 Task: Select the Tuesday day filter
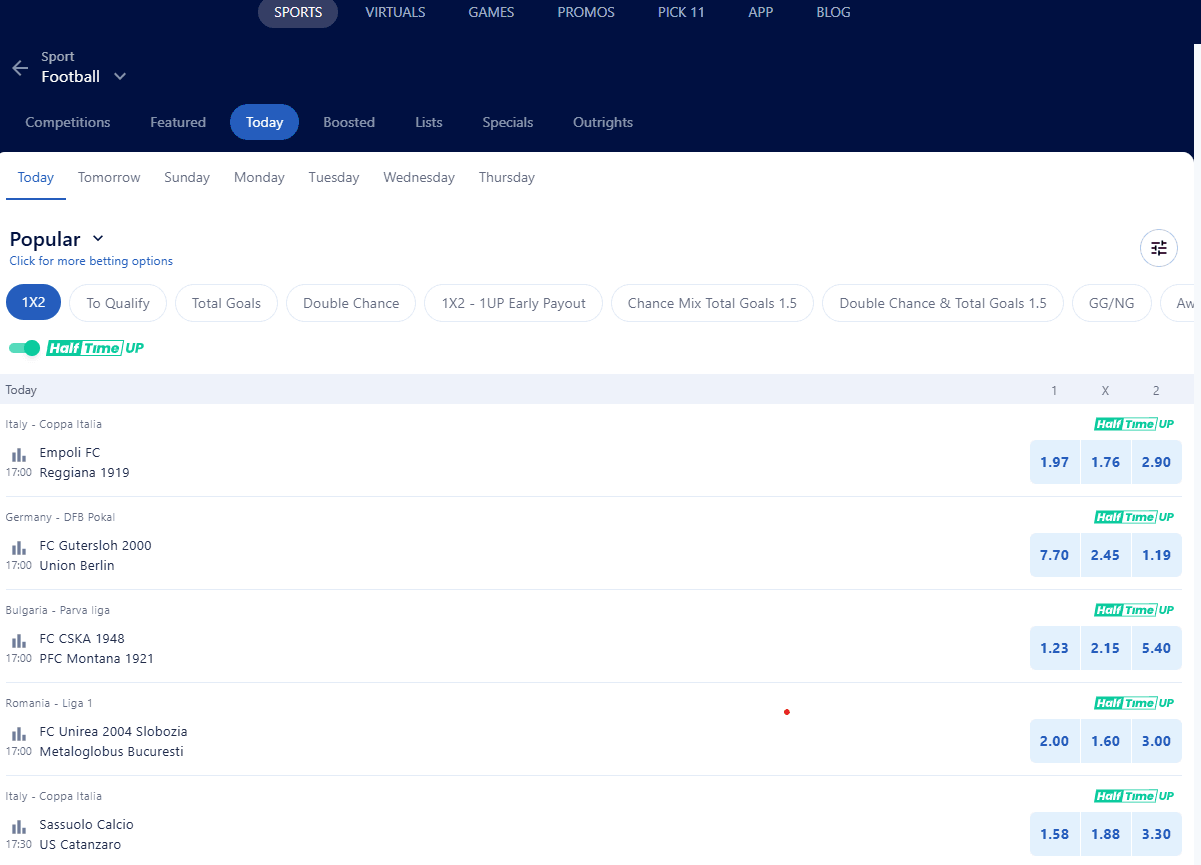pos(334,177)
